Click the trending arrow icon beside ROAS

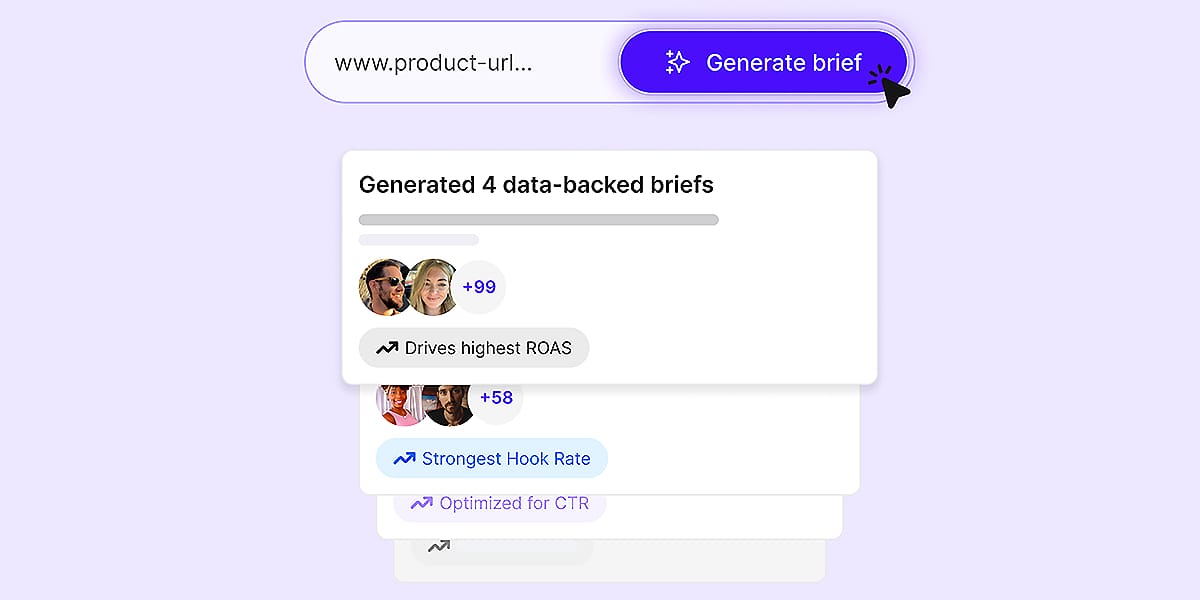387,348
